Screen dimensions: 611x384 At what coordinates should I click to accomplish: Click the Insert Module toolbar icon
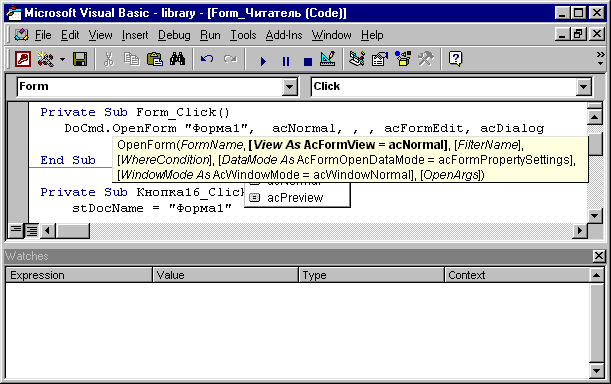pyautogui.click(x=46, y=59)
